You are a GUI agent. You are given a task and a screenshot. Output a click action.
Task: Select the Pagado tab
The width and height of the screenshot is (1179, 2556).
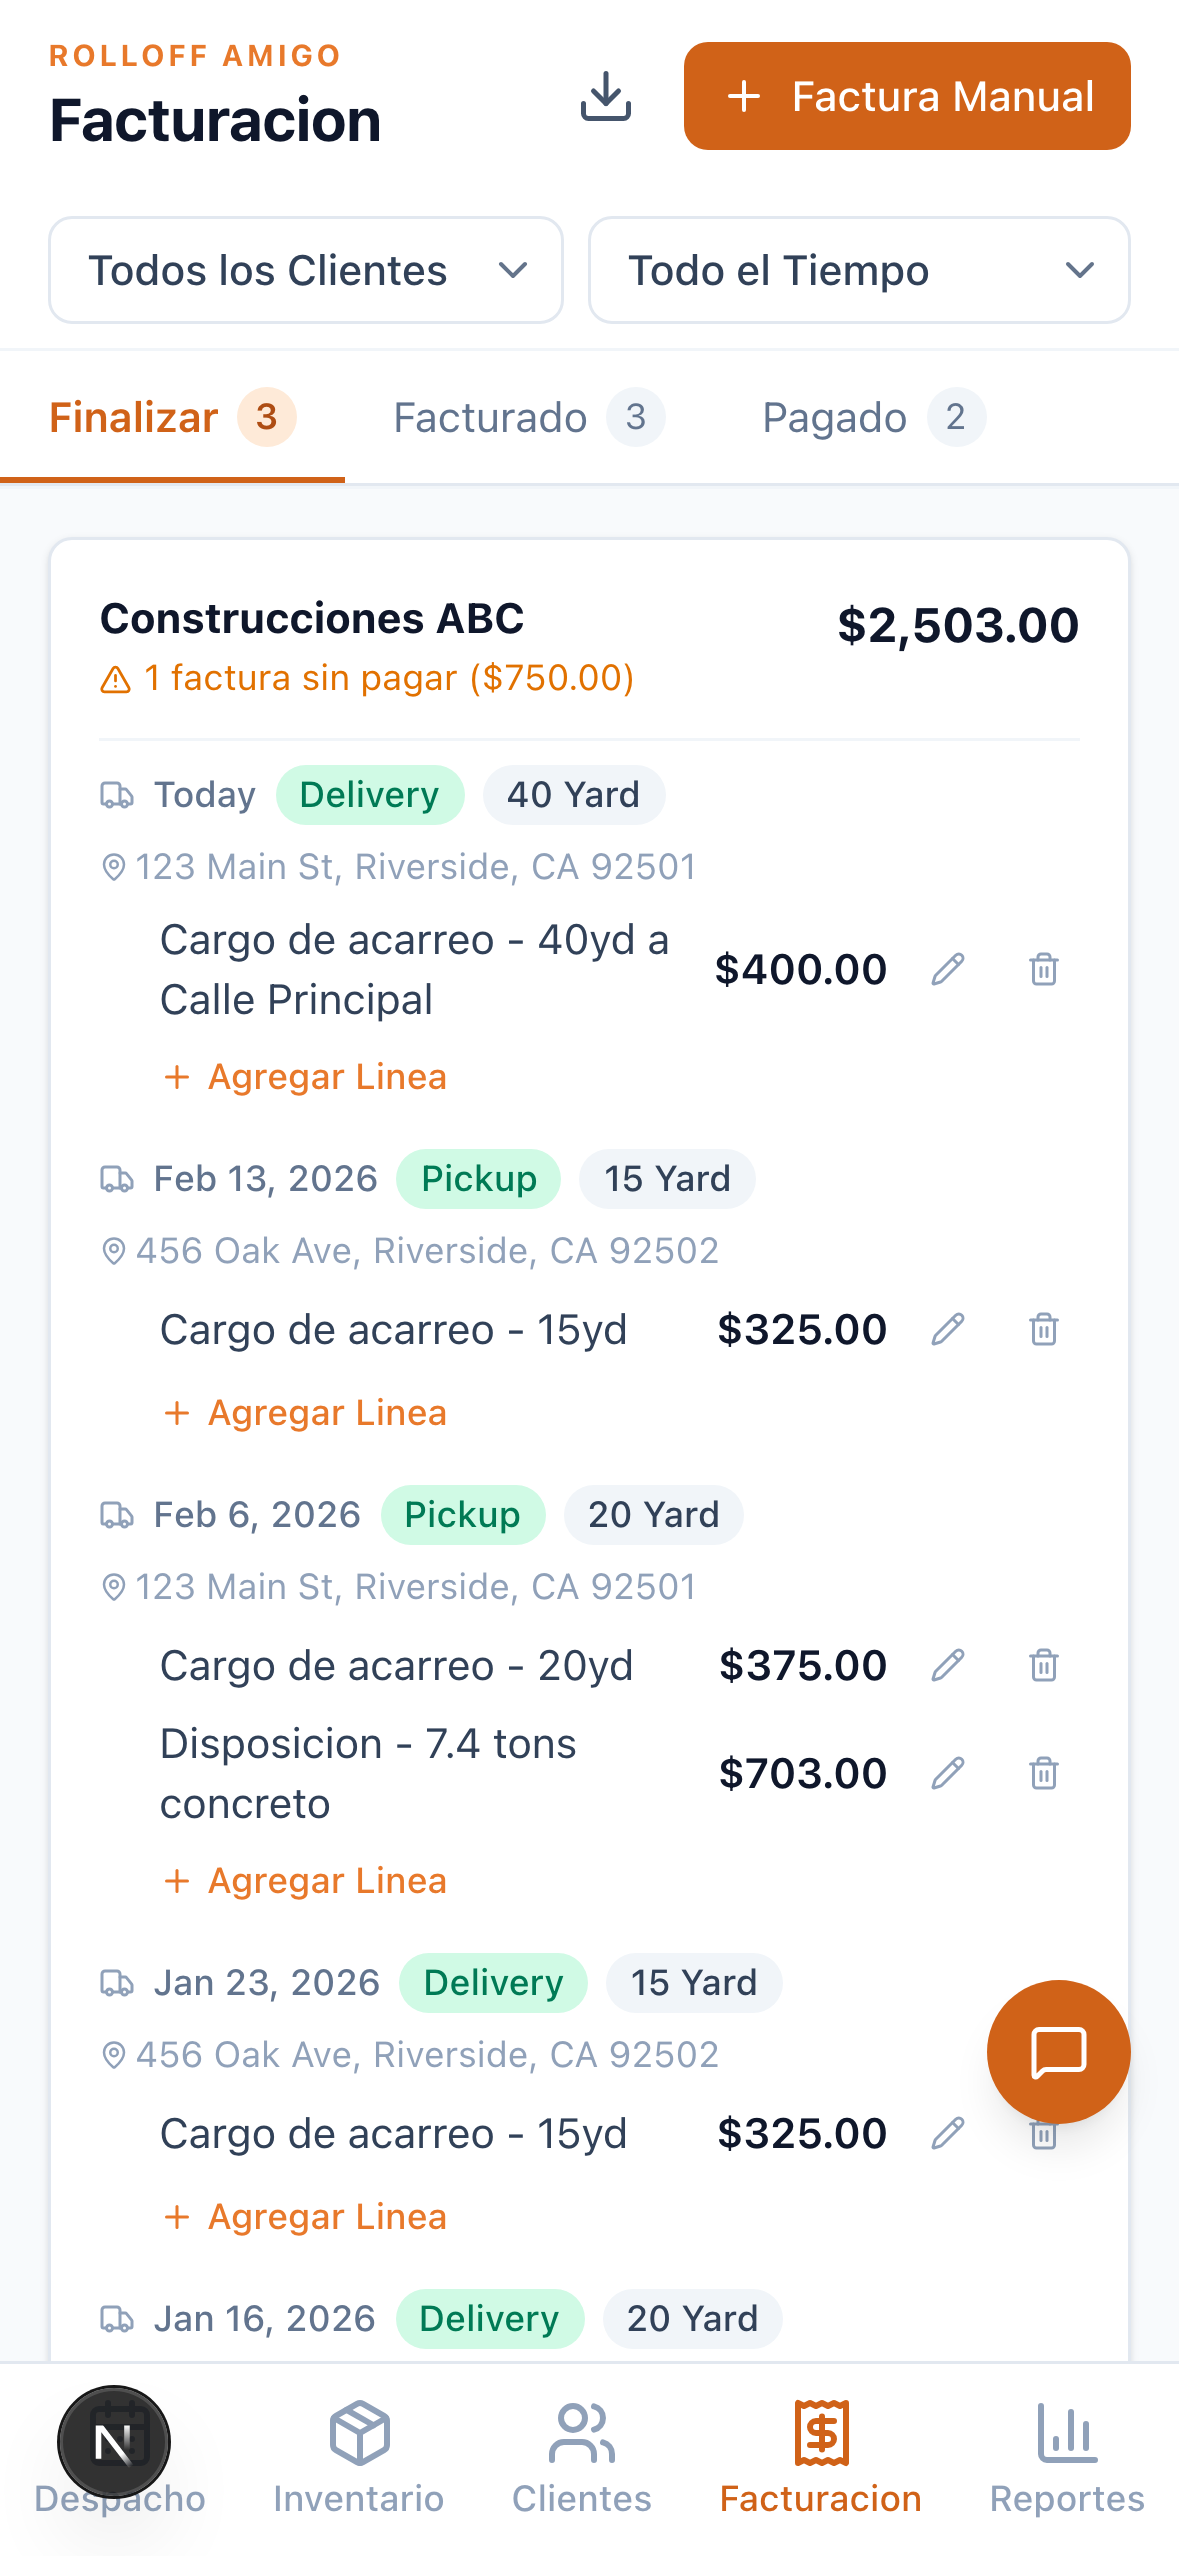click(873, 417)
